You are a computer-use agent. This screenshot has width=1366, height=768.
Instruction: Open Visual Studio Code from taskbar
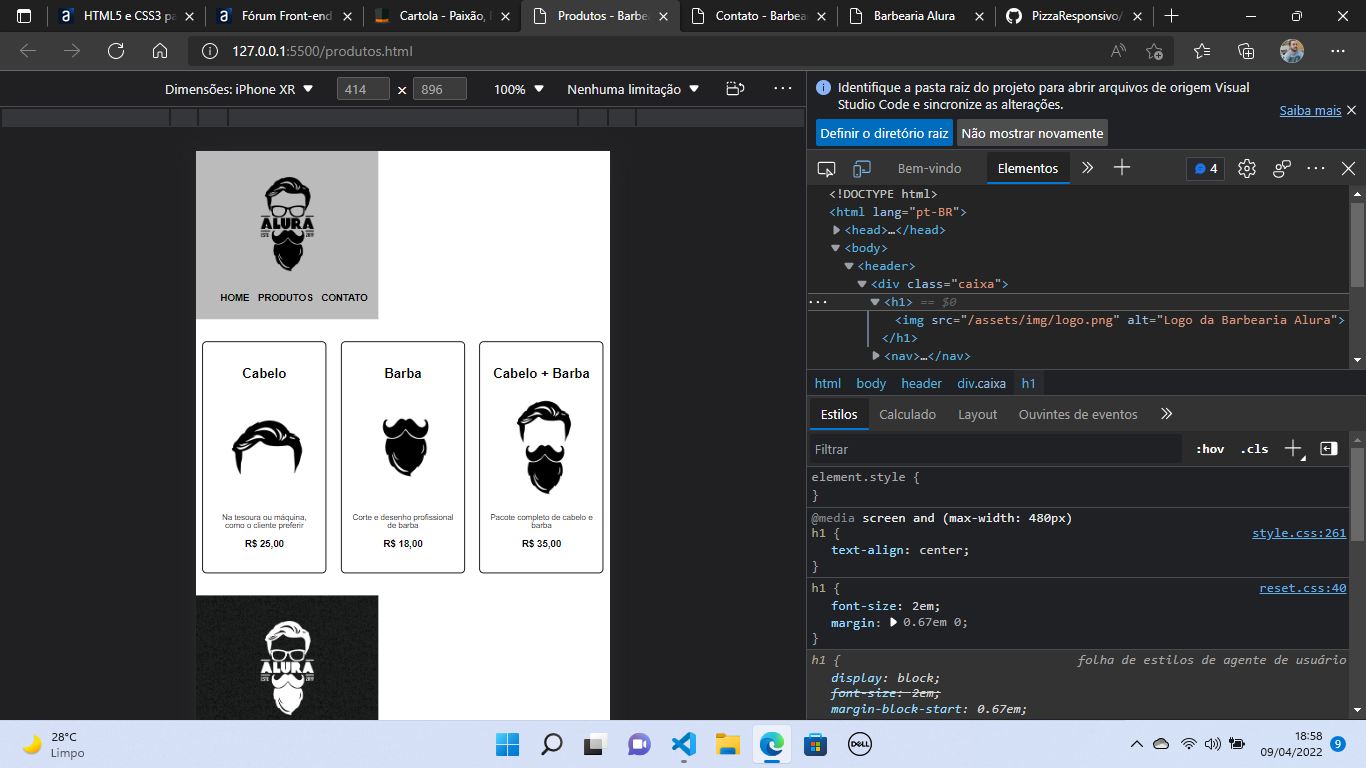(683, 744)
